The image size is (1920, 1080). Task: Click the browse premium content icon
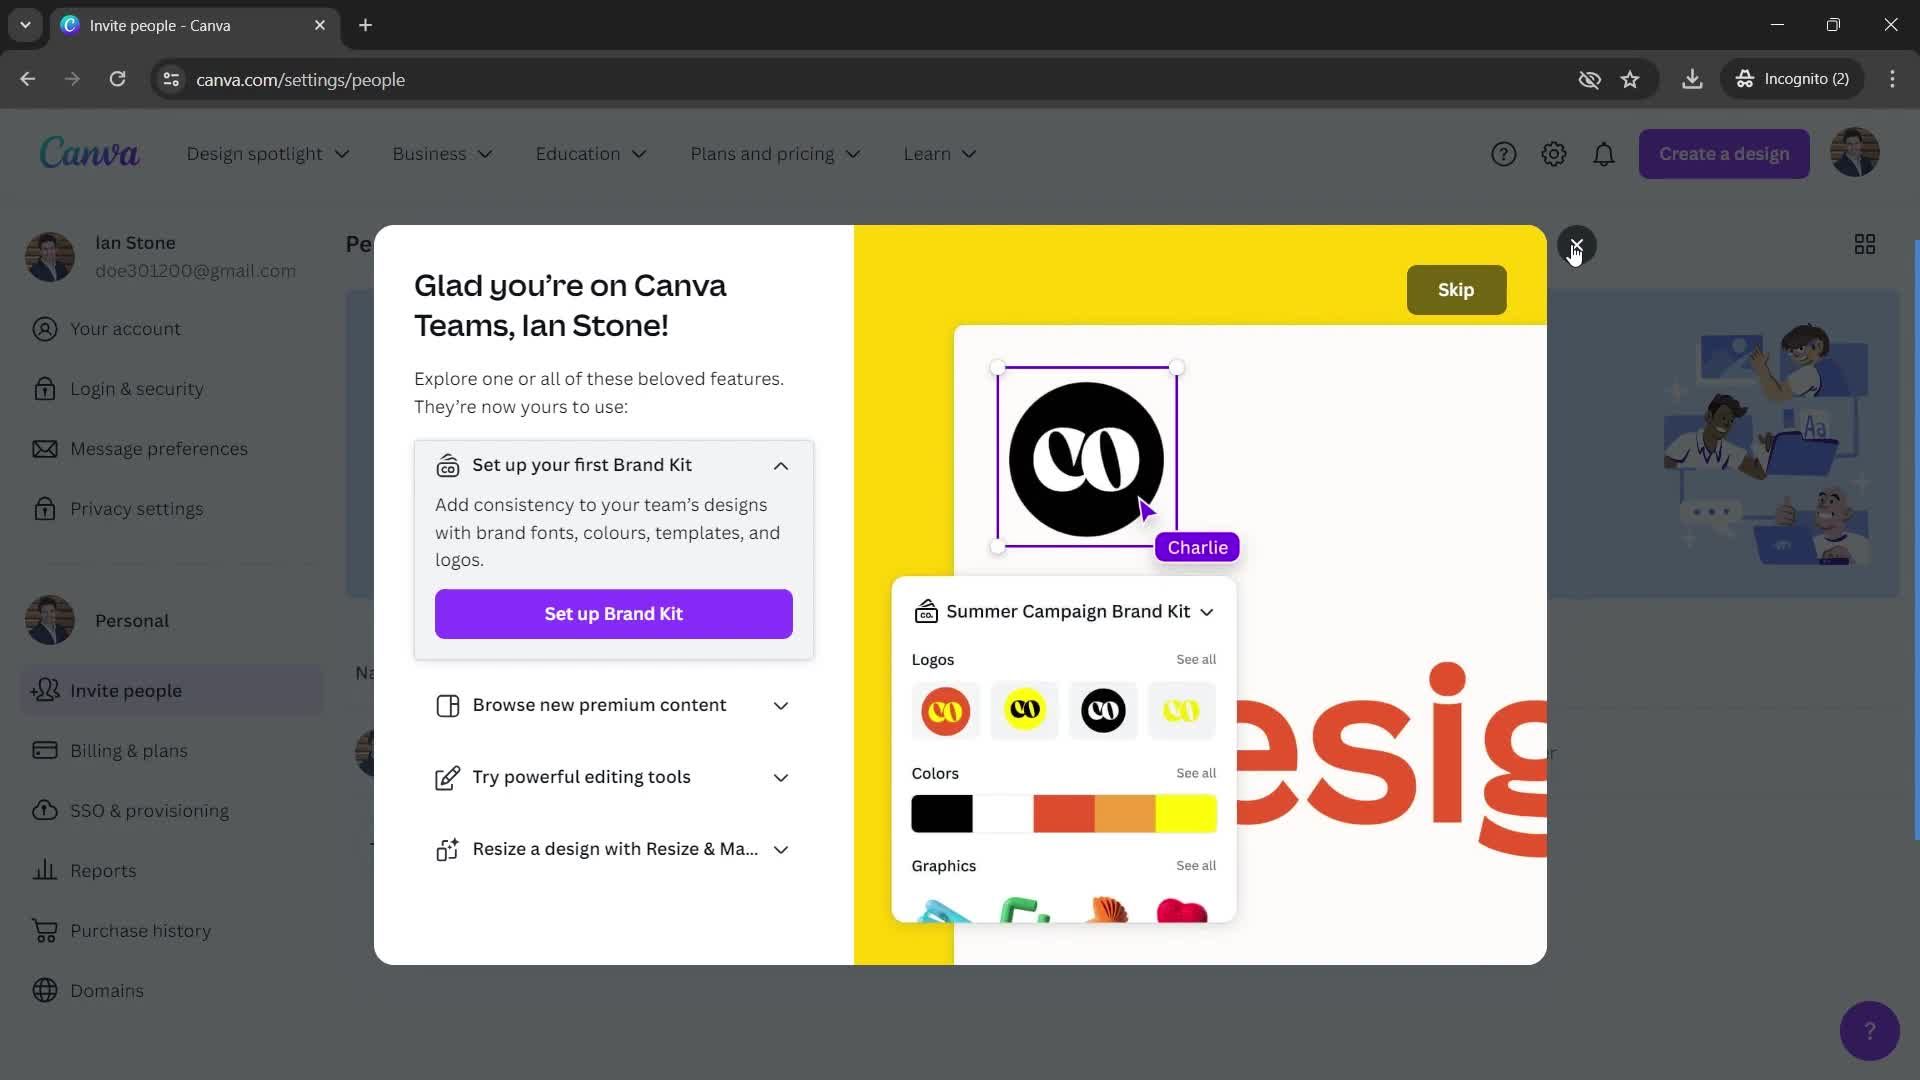coord(448,705)
